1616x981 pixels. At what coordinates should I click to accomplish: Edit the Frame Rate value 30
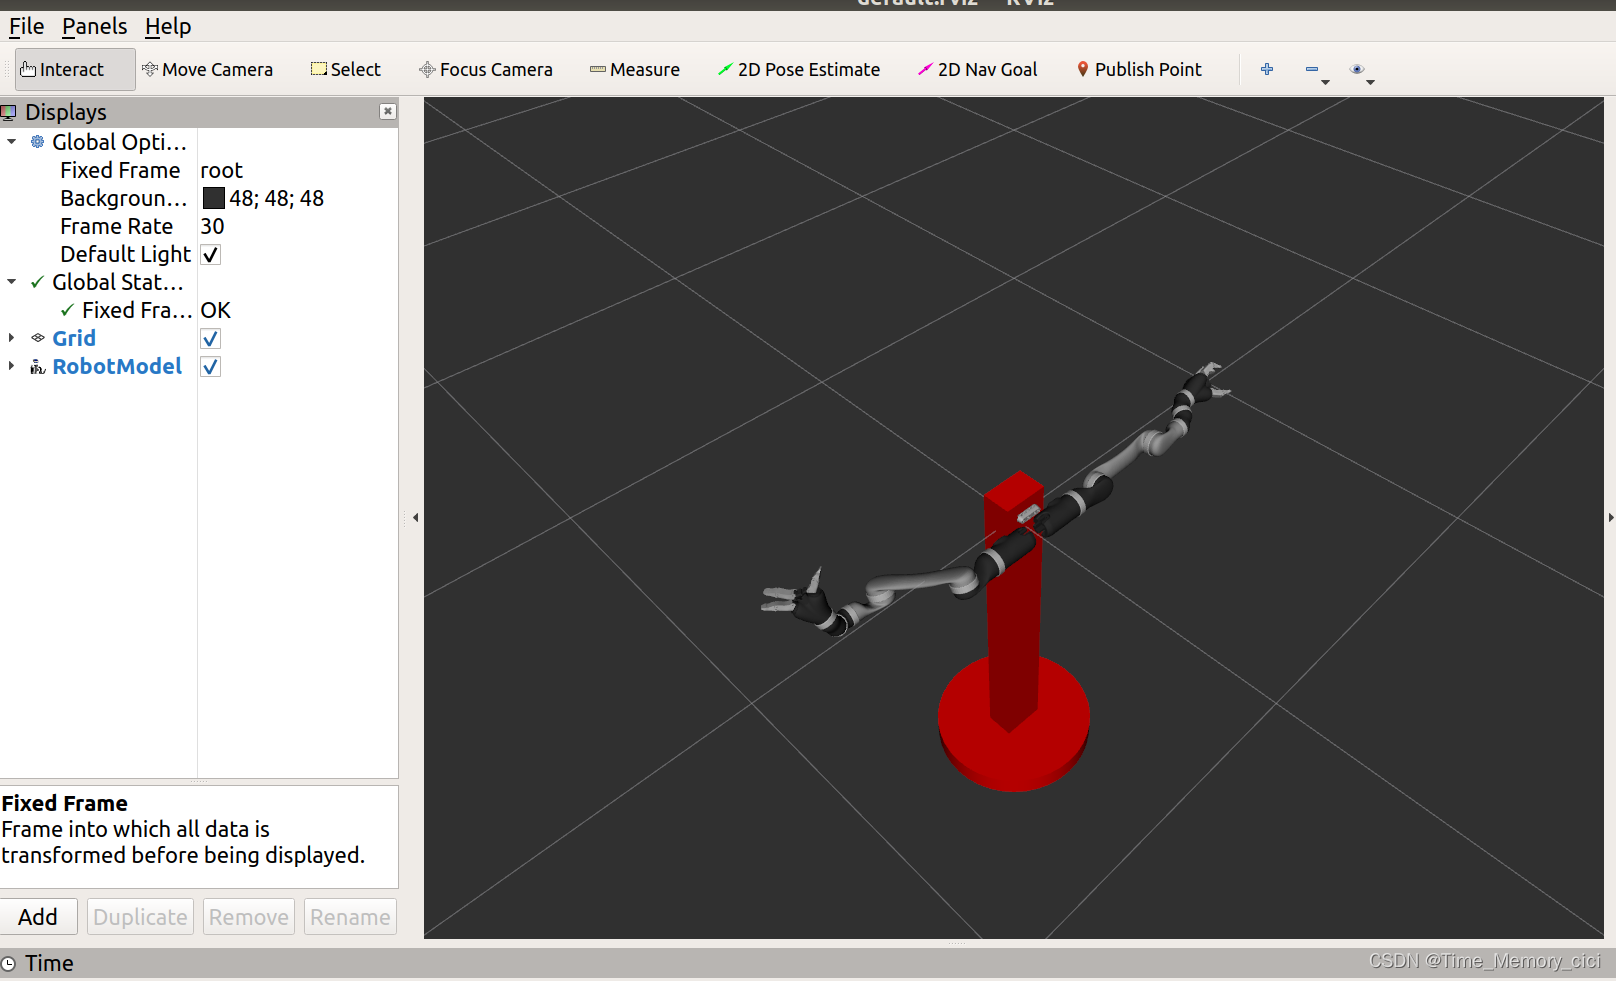pyautogui.click(x=212, y=226)
